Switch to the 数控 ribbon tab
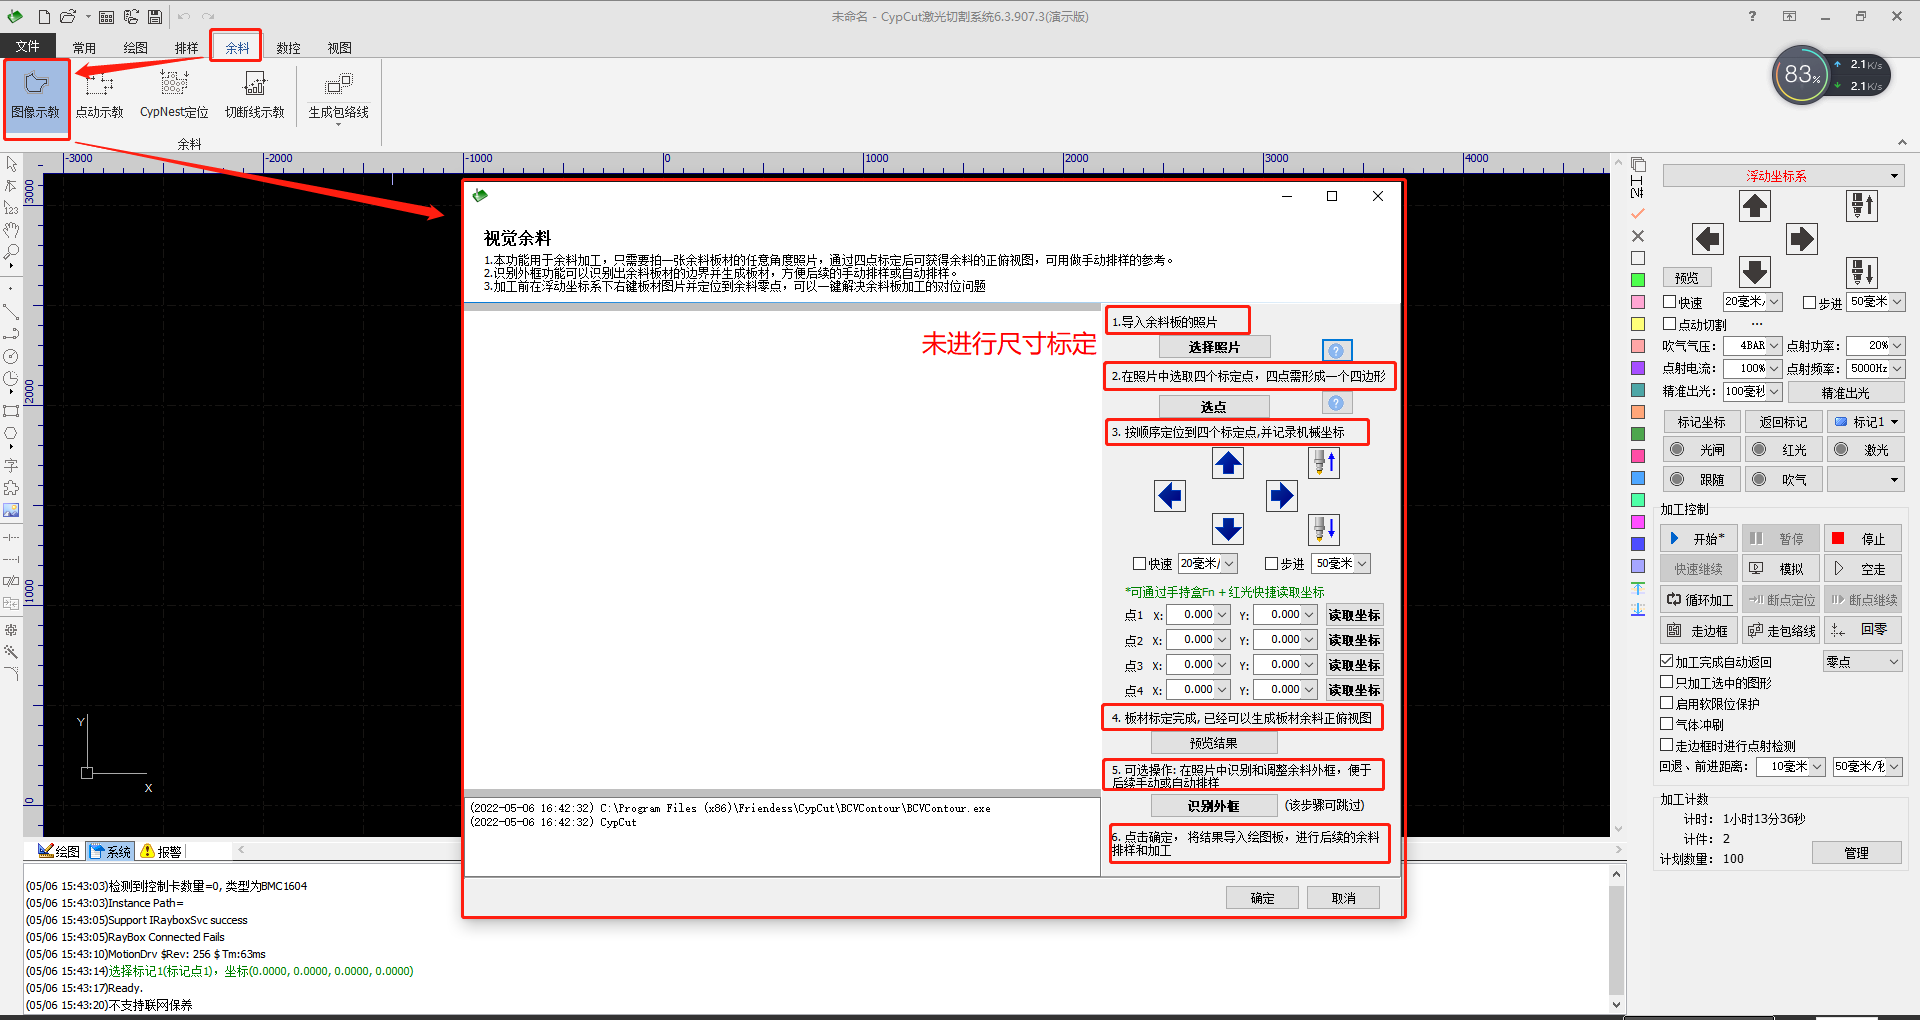The image size is (1920, 1020). (x=288, y=48)
